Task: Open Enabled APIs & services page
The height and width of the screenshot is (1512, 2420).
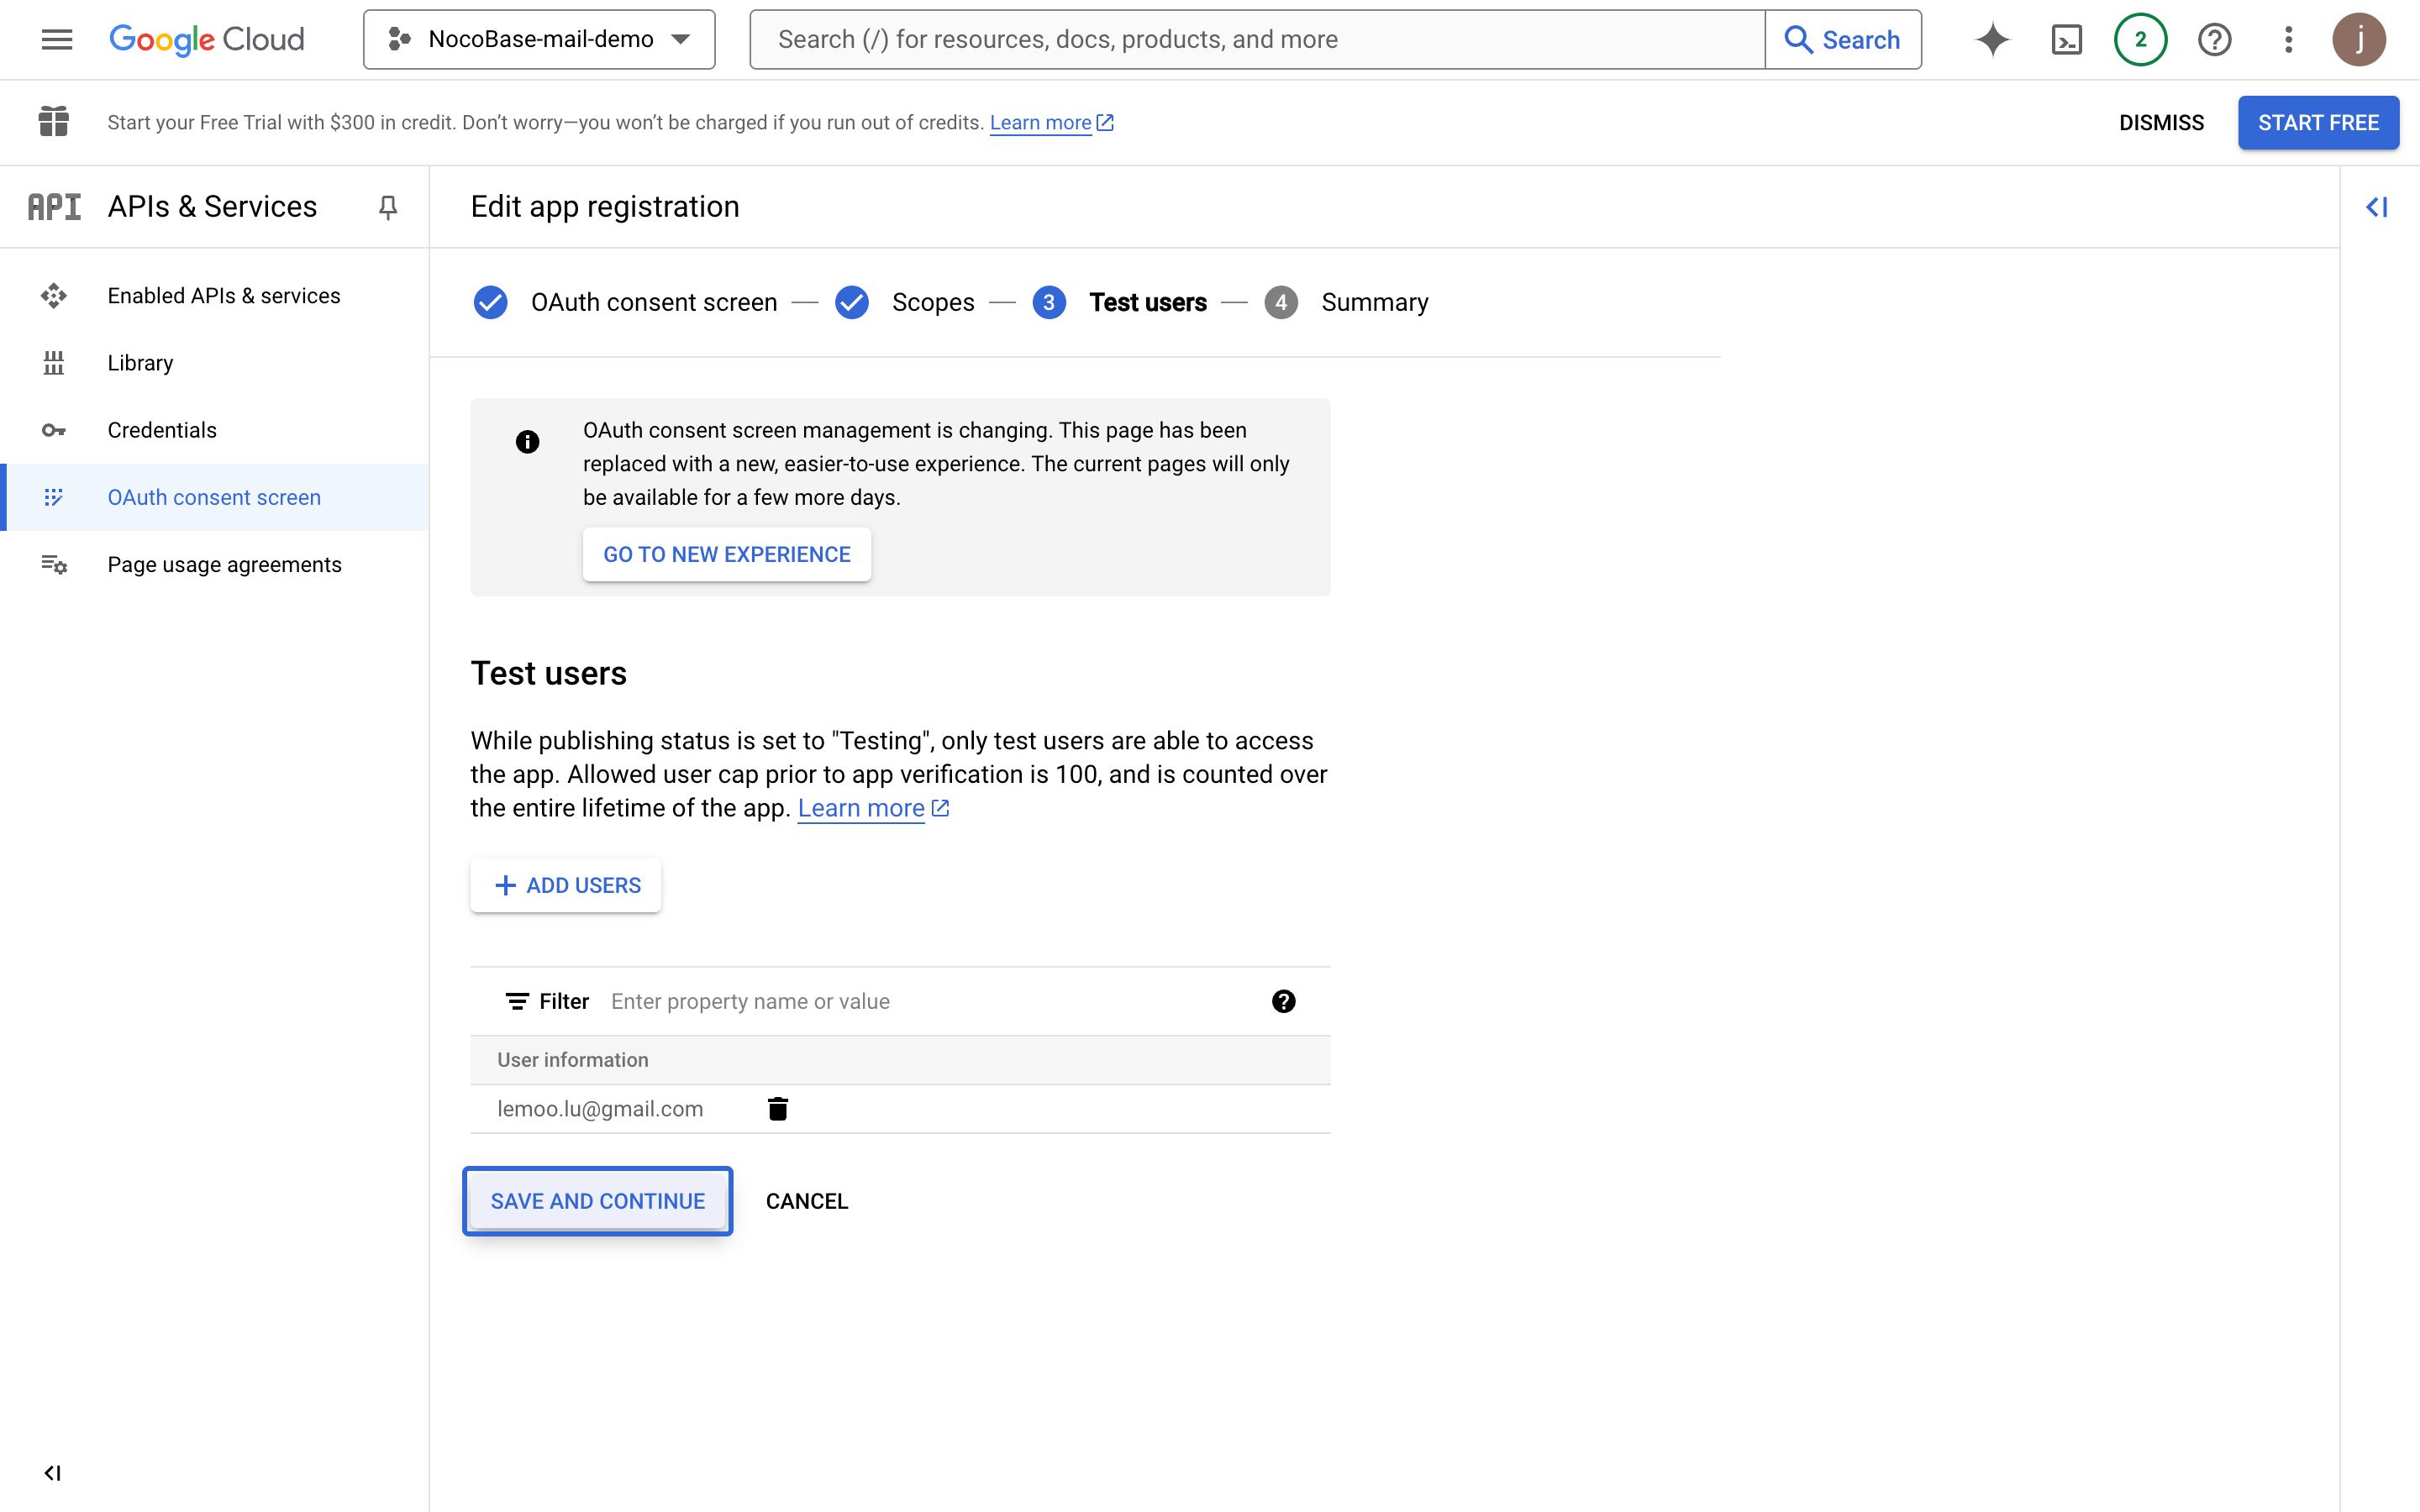Action: click(223, 296)
